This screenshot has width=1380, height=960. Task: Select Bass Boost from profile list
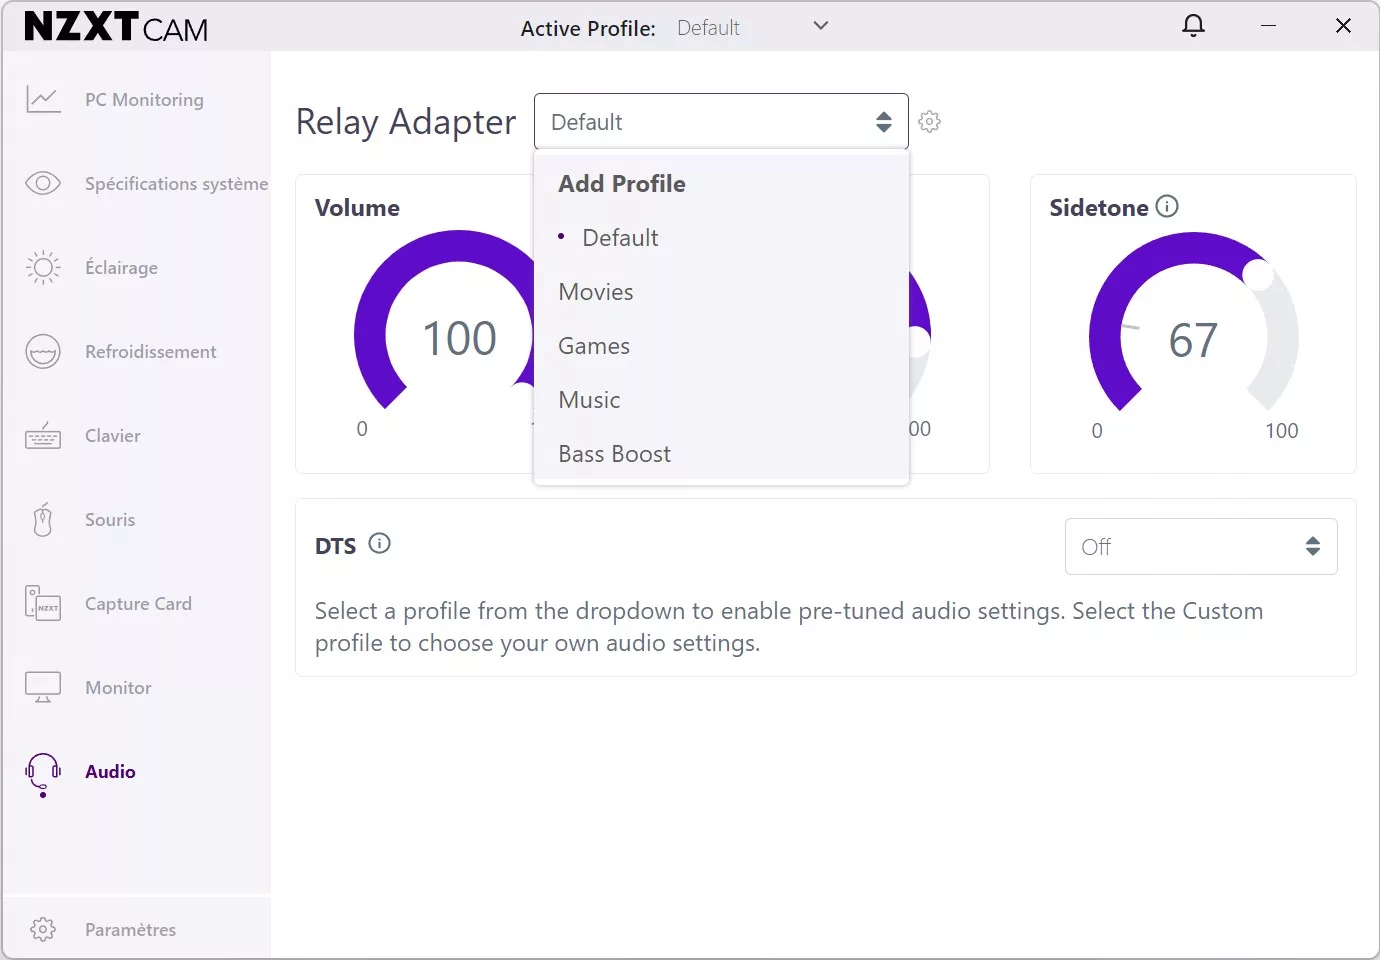614,454
